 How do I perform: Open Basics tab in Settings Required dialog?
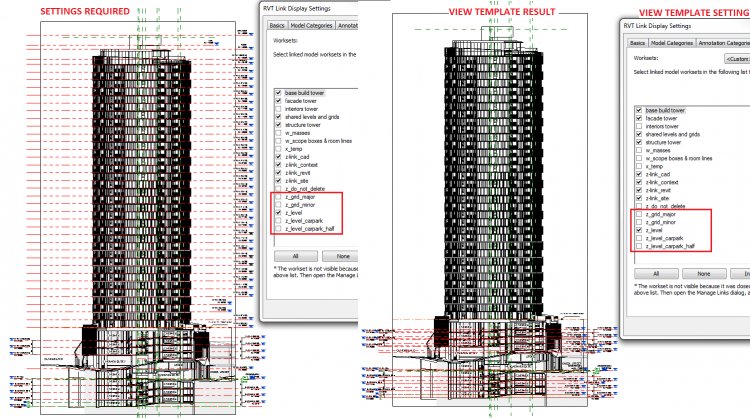click(277, 25)
